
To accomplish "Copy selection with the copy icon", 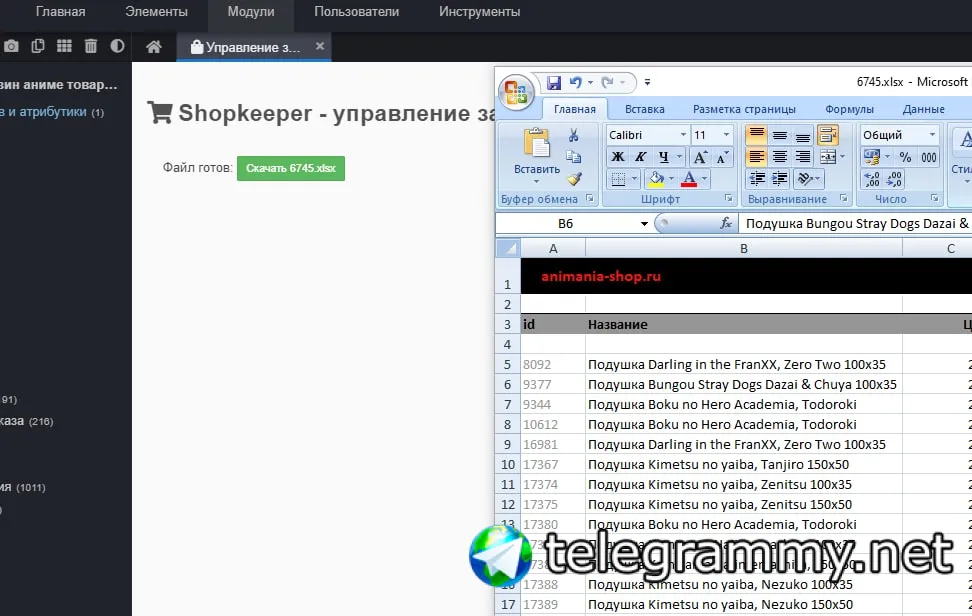I will click(573, 157).
